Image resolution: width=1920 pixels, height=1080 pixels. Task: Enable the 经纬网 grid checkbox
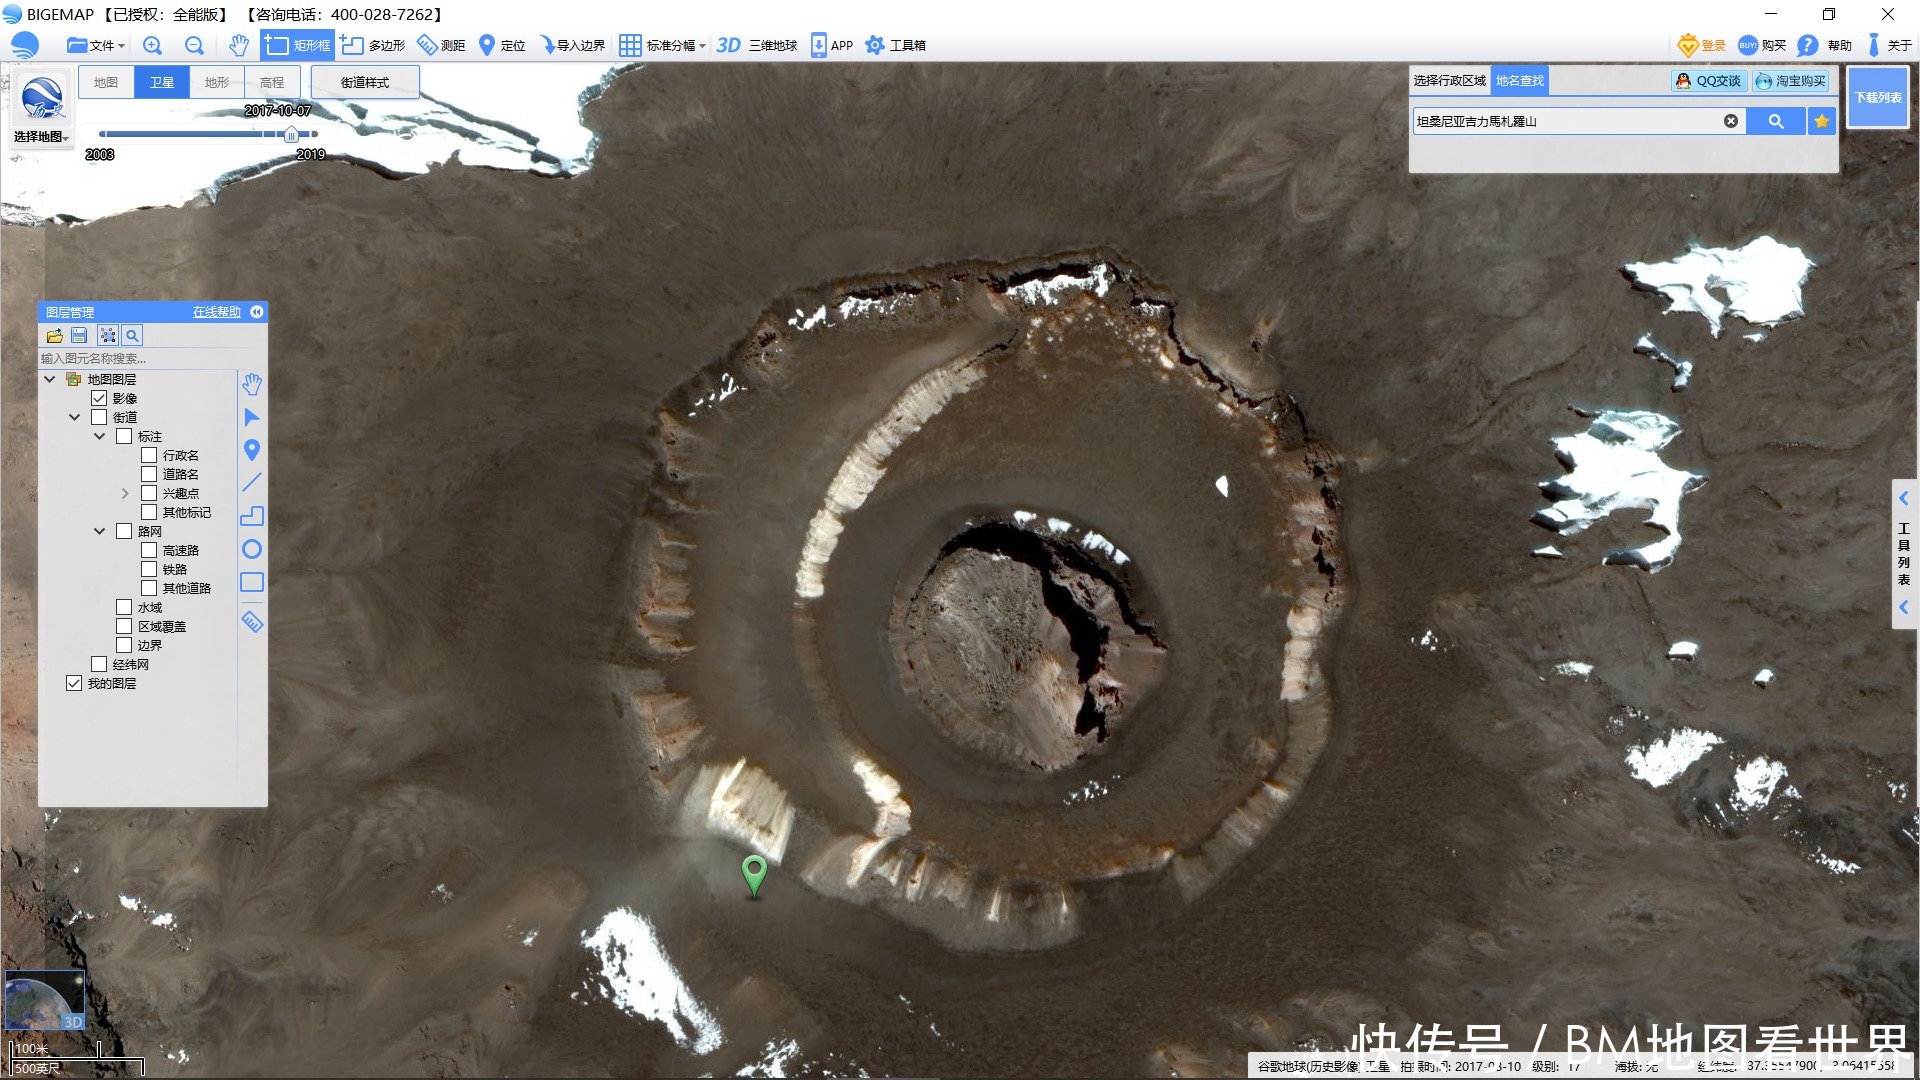point(99,664)
